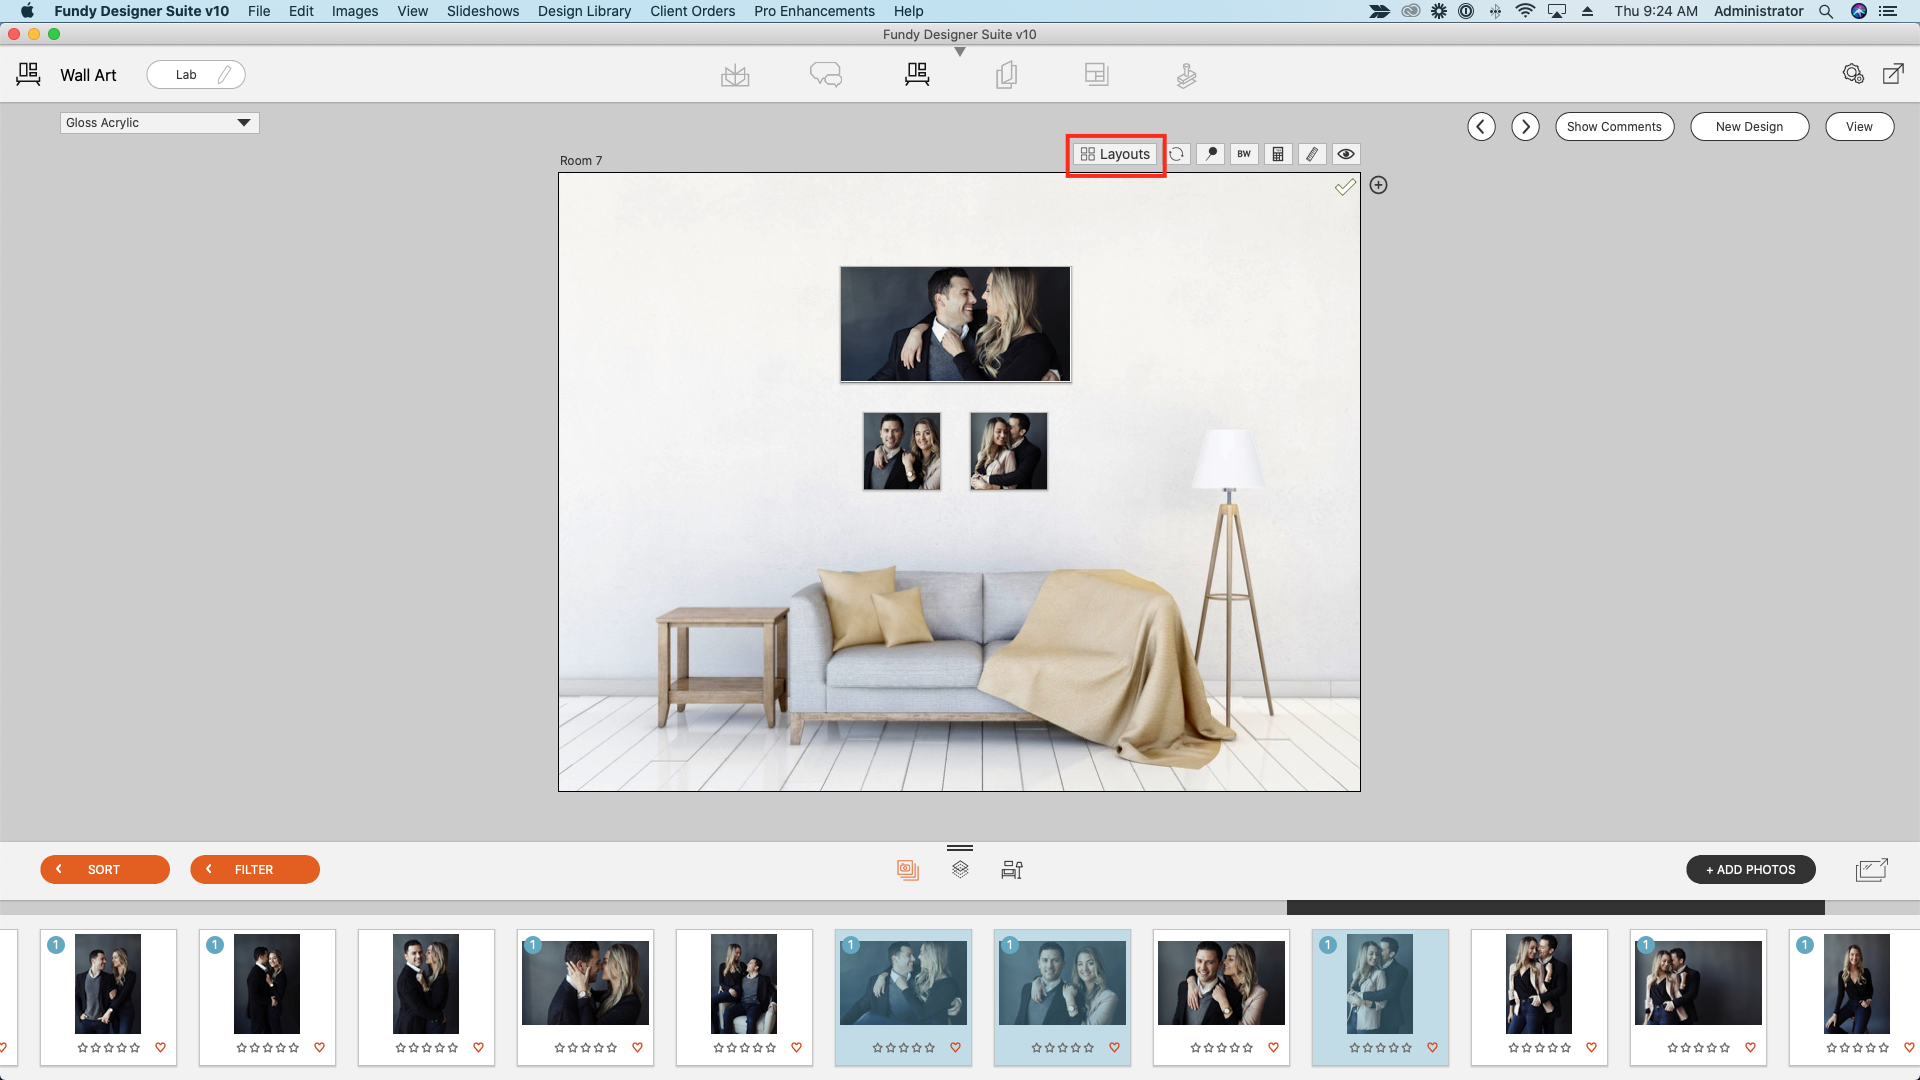Viewport: 1920px width, 1080px height.
Task: Open the Gloss Acrylic material dropdown
Action: (x=159, y=123)
